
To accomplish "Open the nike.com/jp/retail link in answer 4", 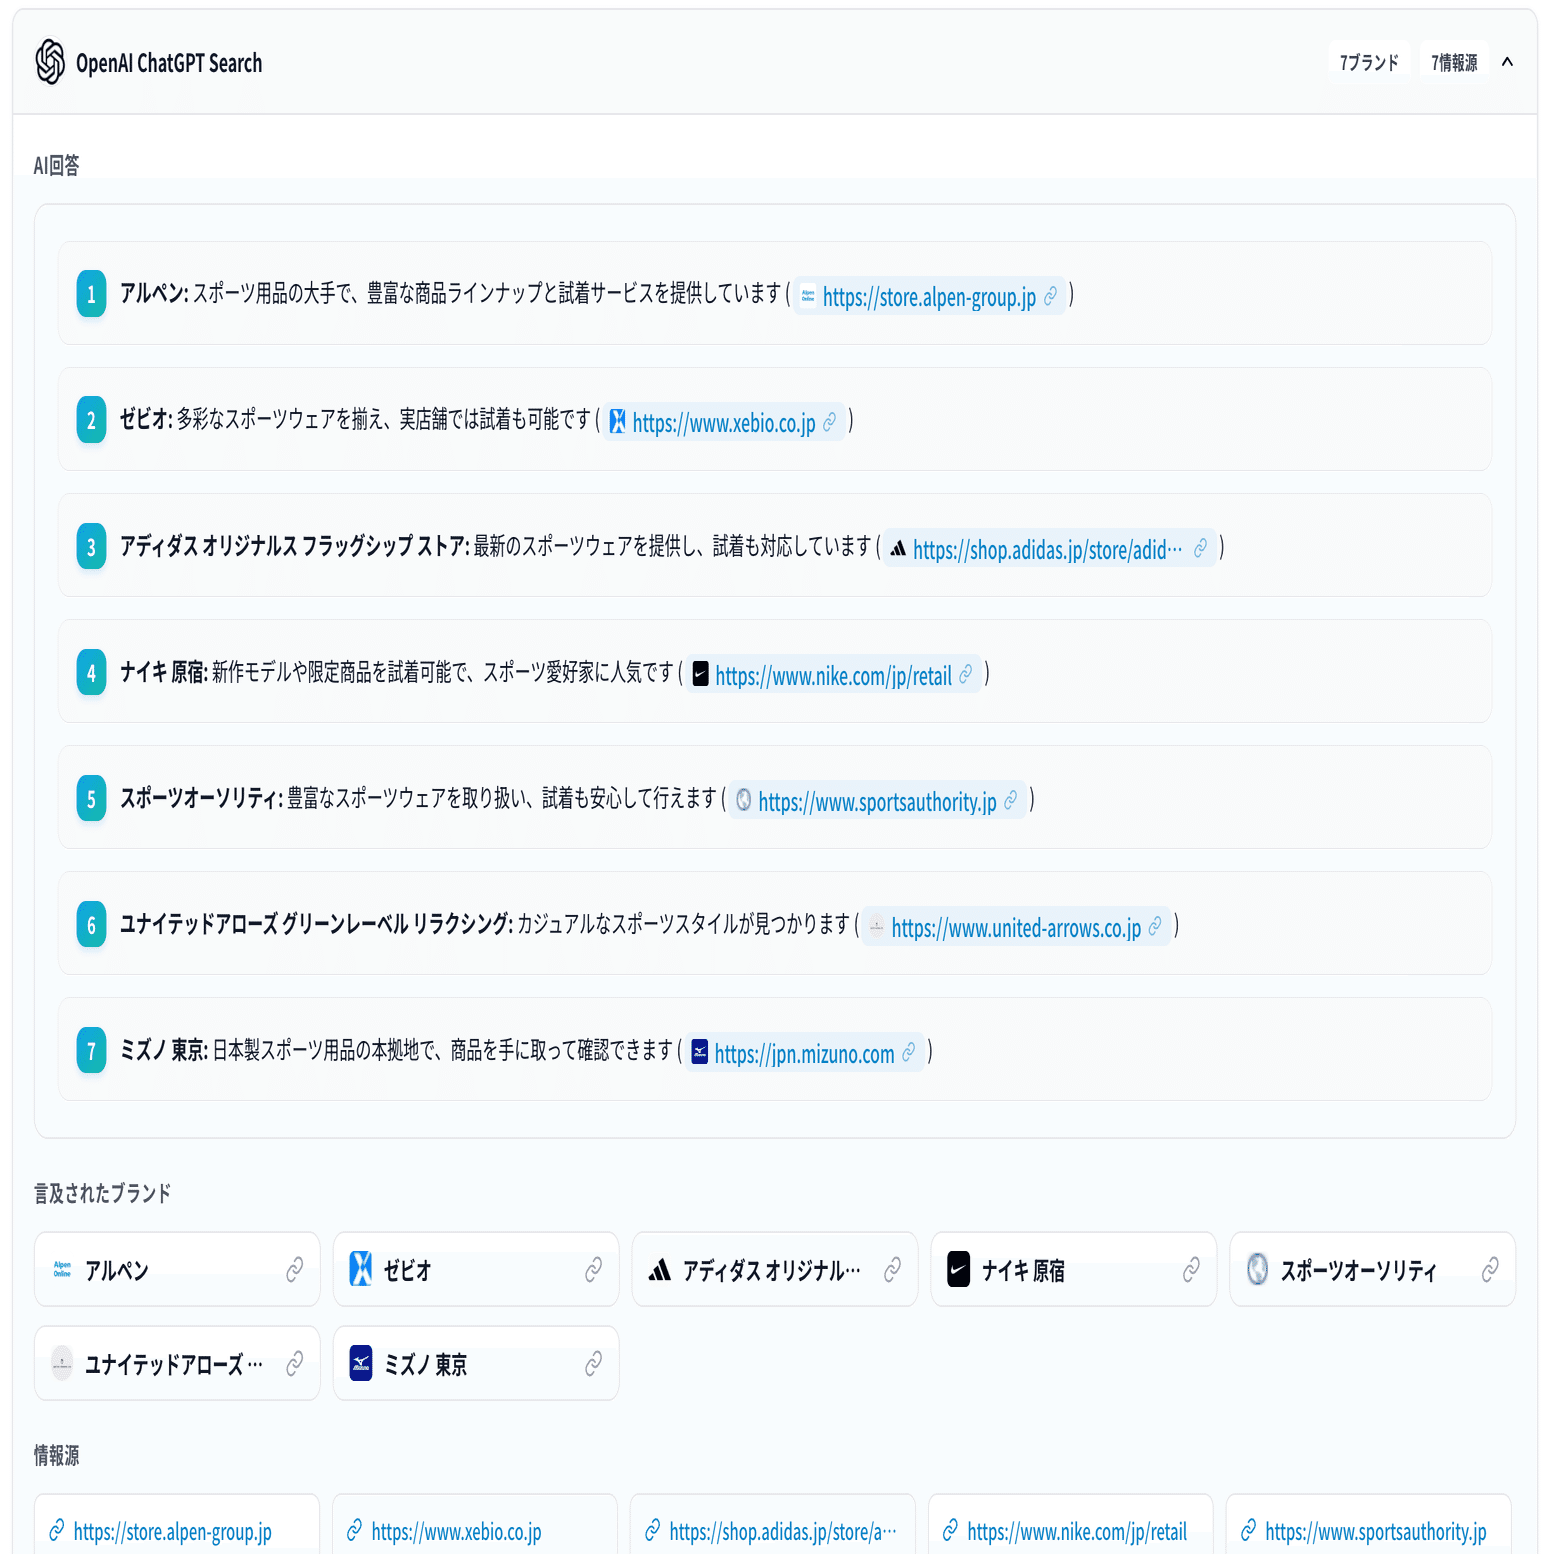I will click(833, 675).
